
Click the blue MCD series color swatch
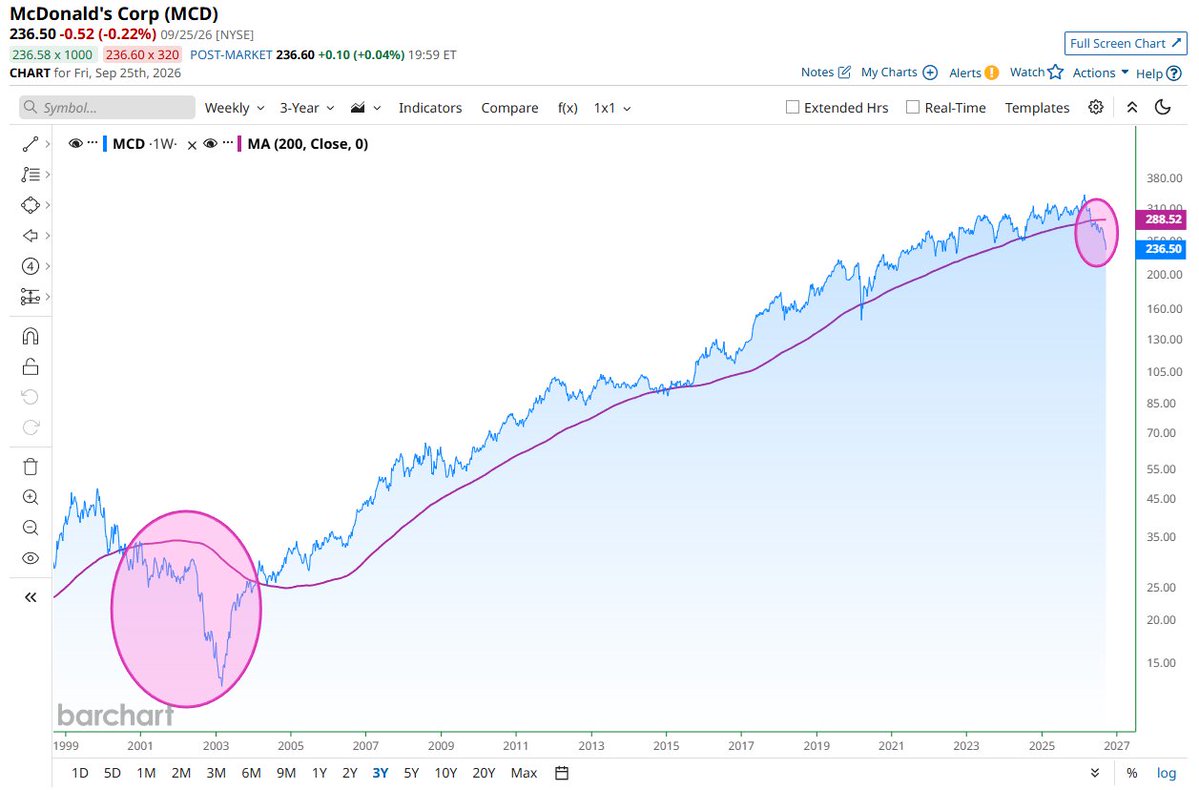coord(105,144)
